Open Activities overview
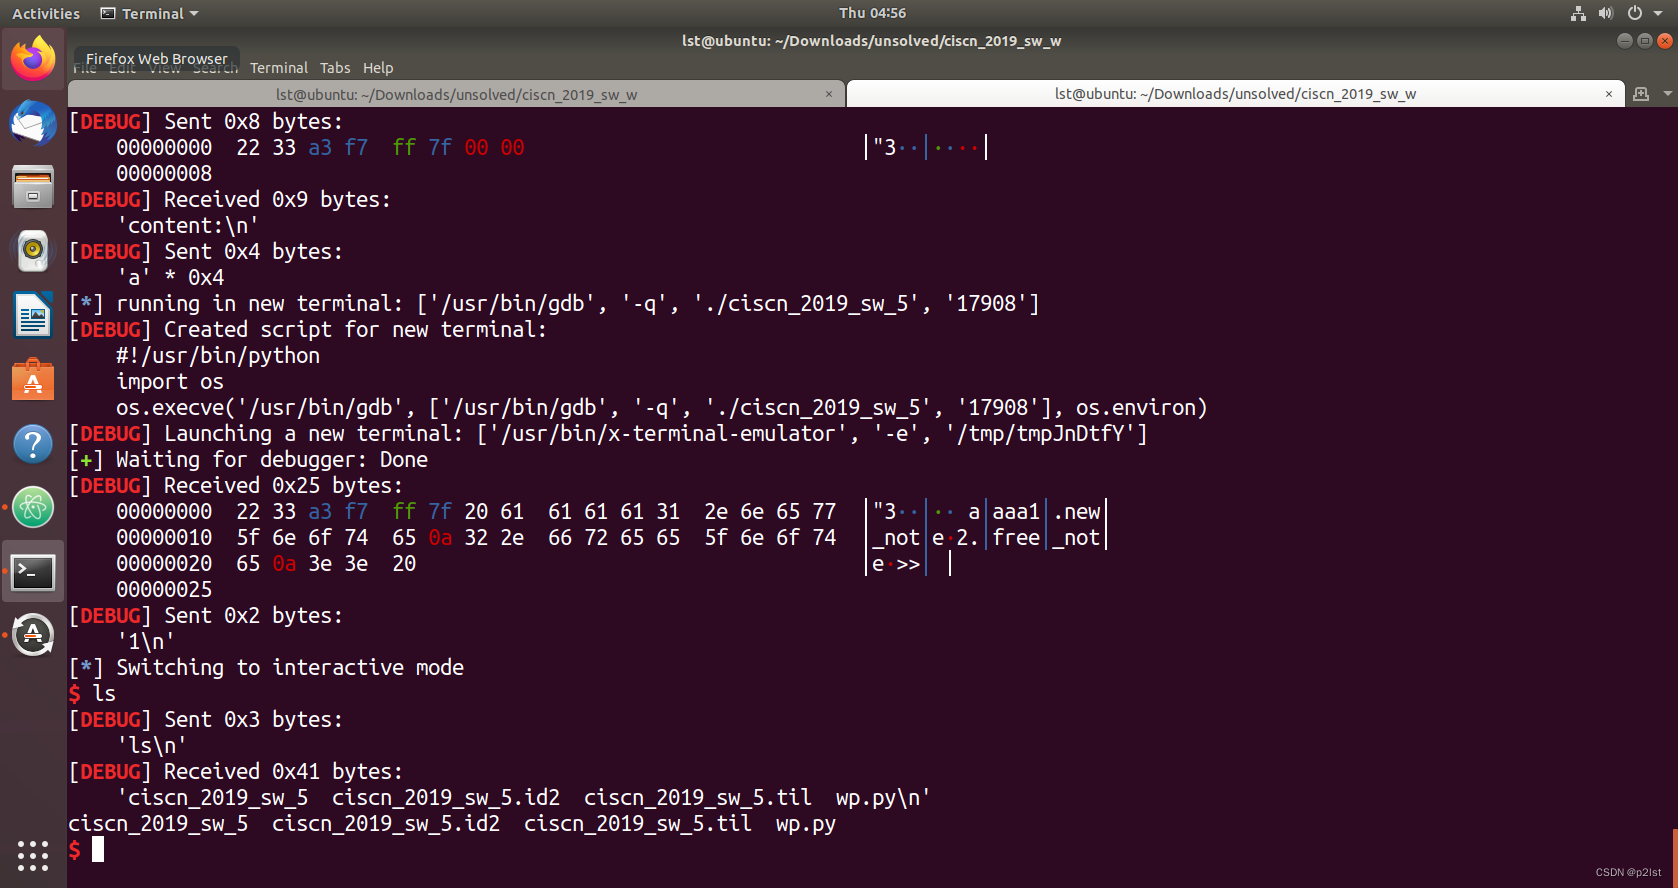 pyautogui.click(x=46, y=13)
